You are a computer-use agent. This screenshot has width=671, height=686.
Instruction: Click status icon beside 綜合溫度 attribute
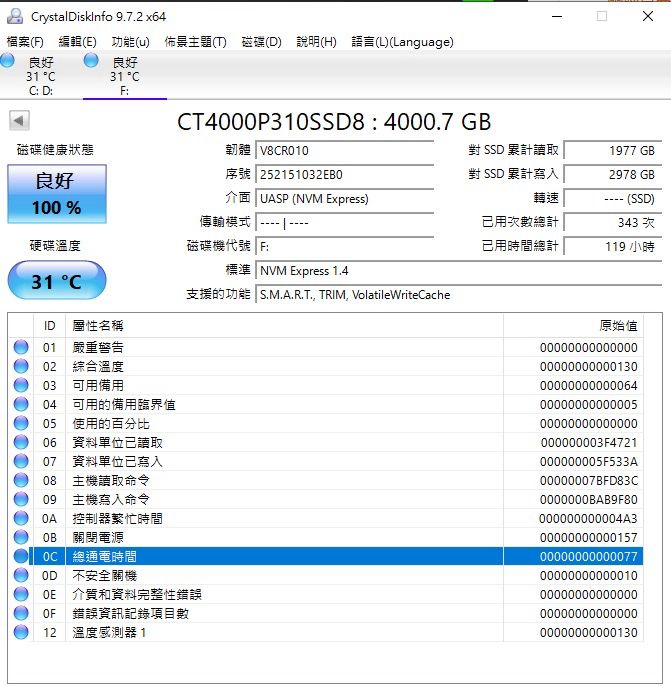coord(21,366)
